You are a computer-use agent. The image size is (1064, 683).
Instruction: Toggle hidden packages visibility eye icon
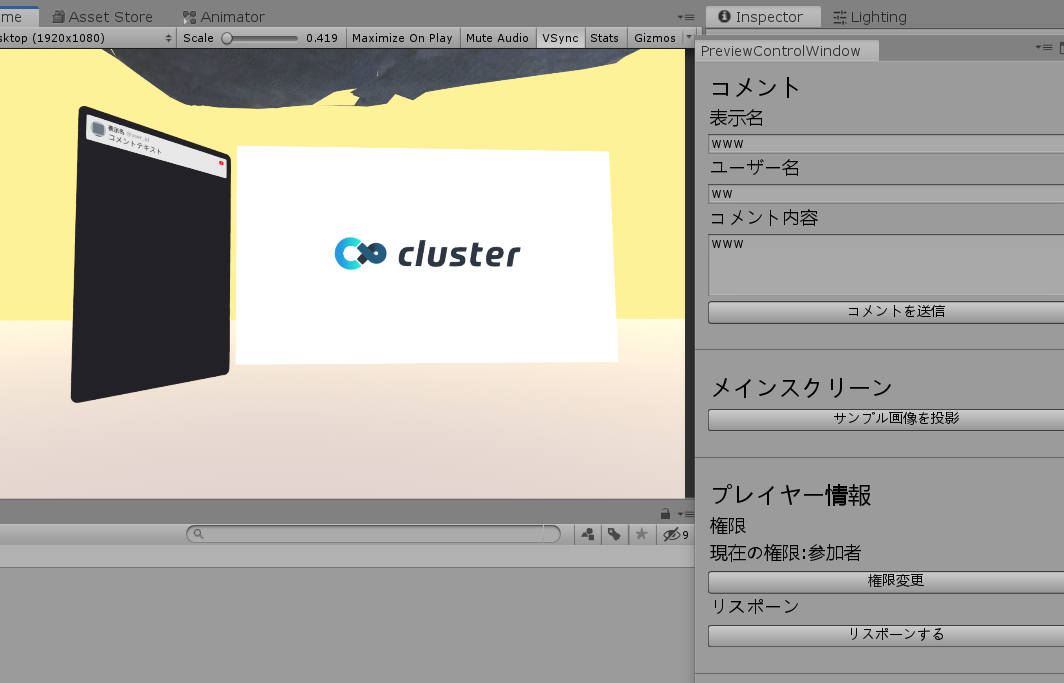676,534
